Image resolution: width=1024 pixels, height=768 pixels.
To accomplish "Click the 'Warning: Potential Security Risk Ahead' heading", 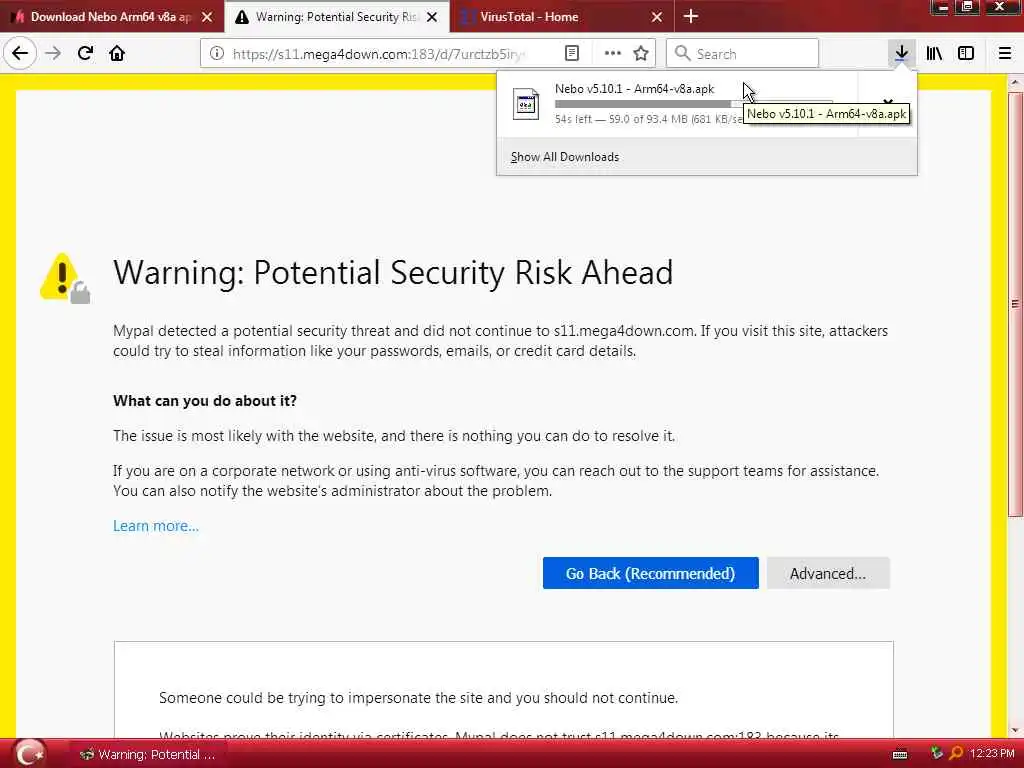I will [393, 272].
